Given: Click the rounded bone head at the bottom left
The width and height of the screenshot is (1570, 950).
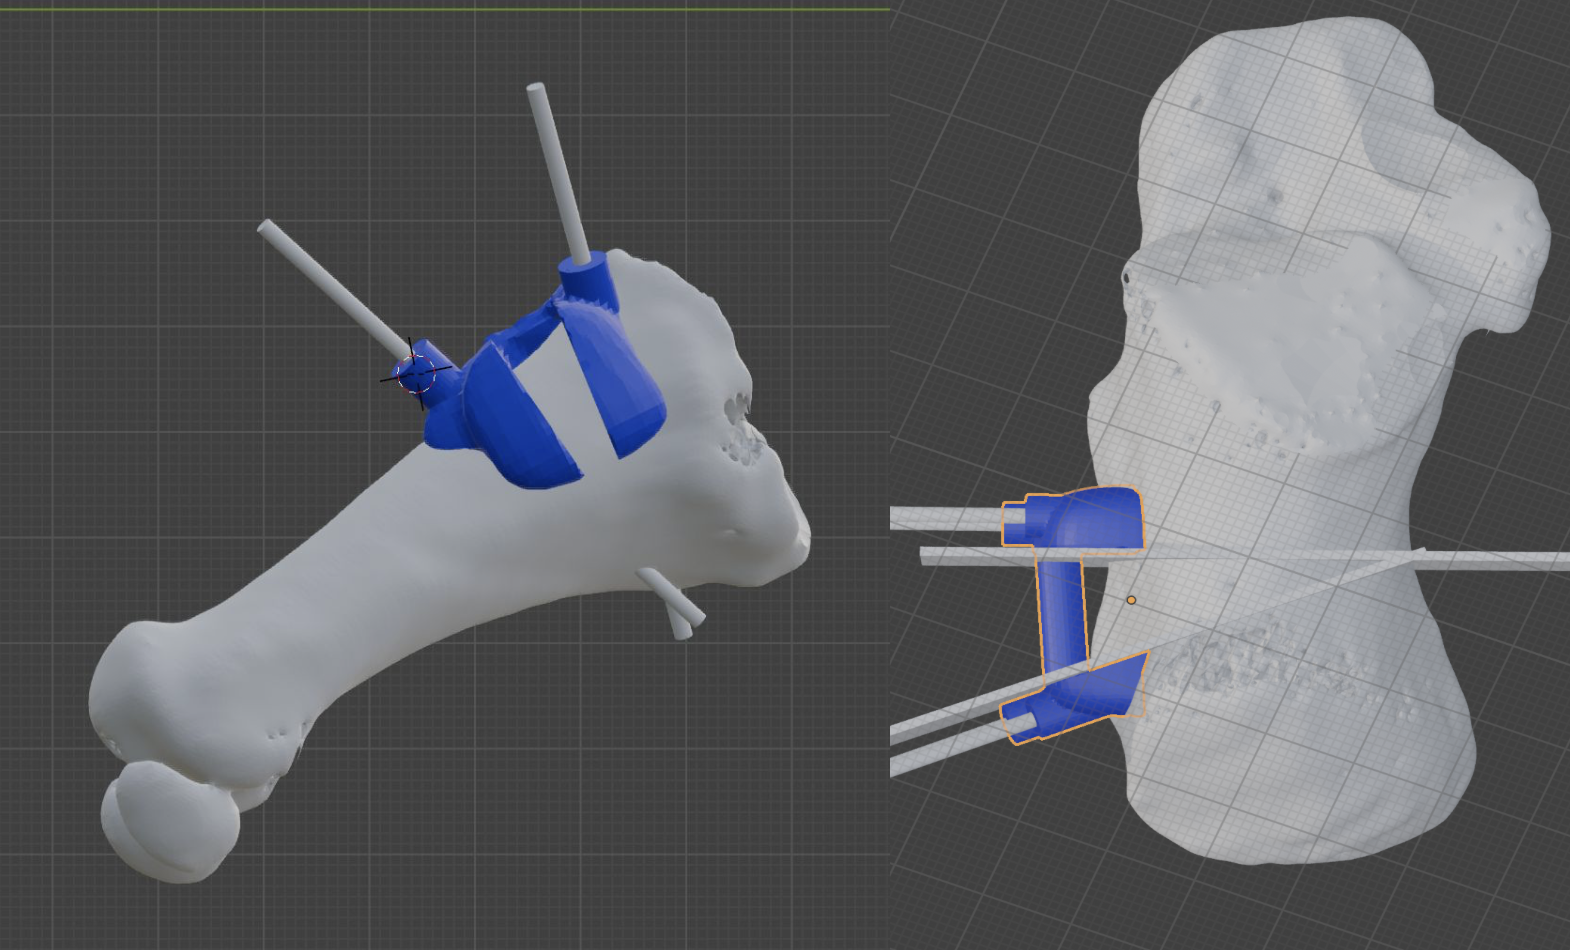Looking at the screenshot, I should [170, 822].
